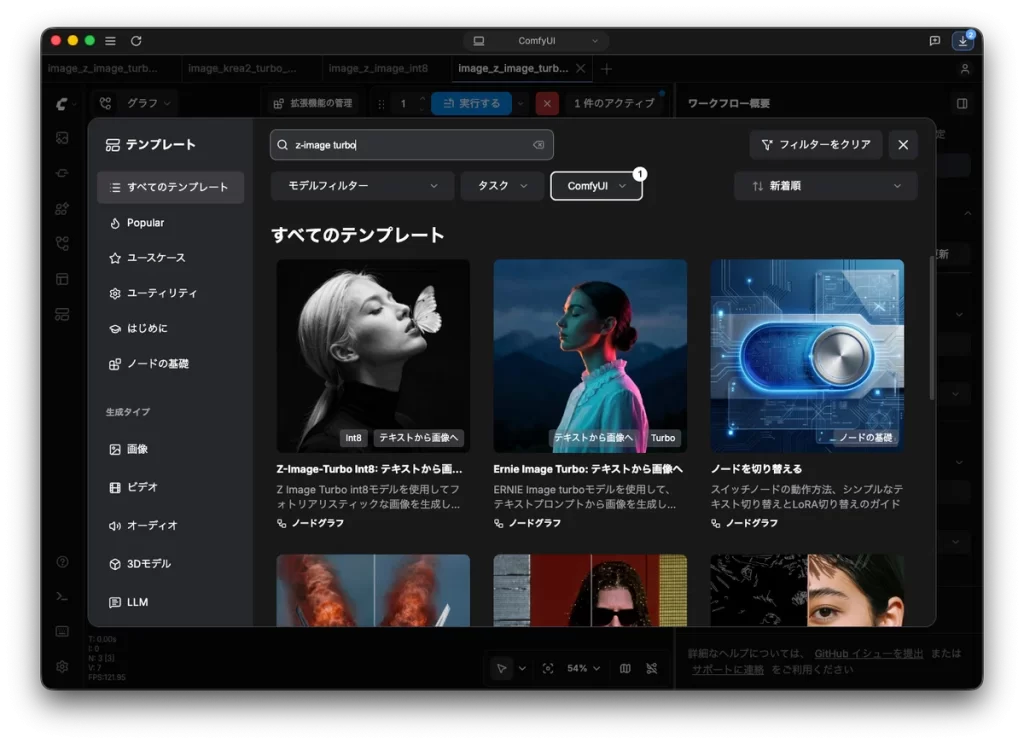The image size is (1024, 744).
Task: Select the ユーティリティ category
Action: [170, 293]
